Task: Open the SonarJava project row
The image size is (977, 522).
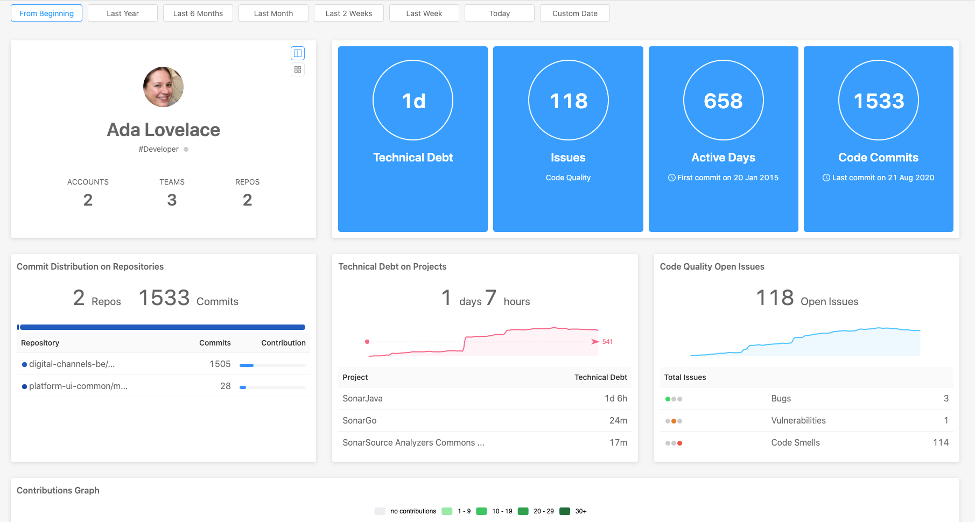Action: tap(363, 398)
